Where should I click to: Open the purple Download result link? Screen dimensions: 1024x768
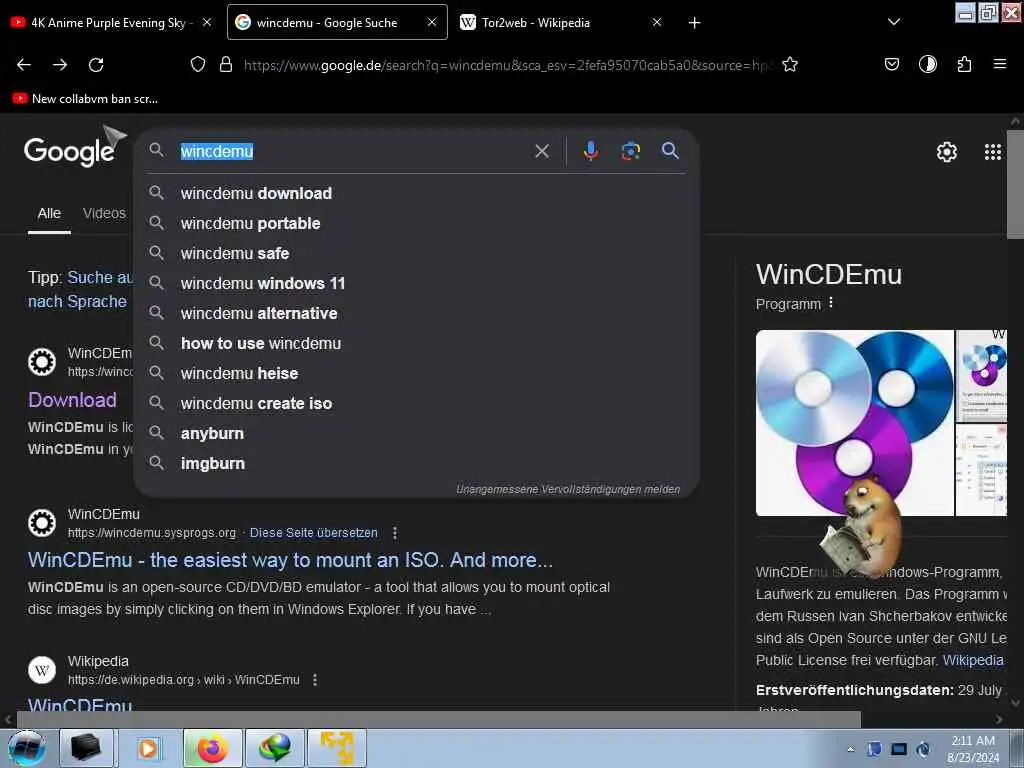pyautogui.click(x=72, y=400)
